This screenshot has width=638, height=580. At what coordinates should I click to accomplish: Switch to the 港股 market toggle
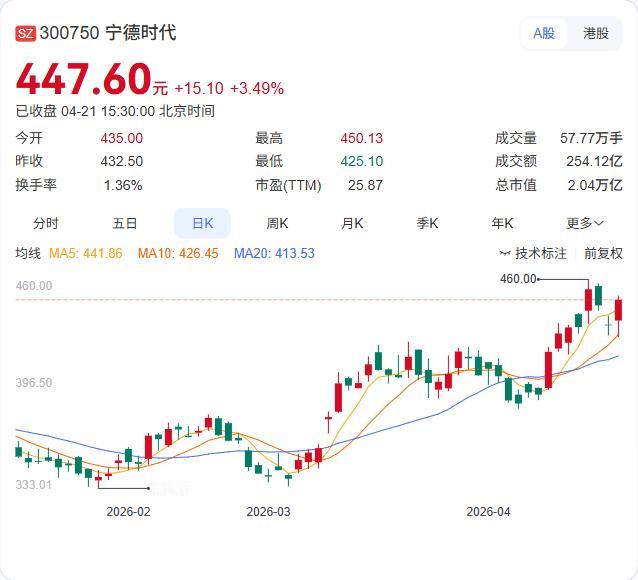point(596,33)
